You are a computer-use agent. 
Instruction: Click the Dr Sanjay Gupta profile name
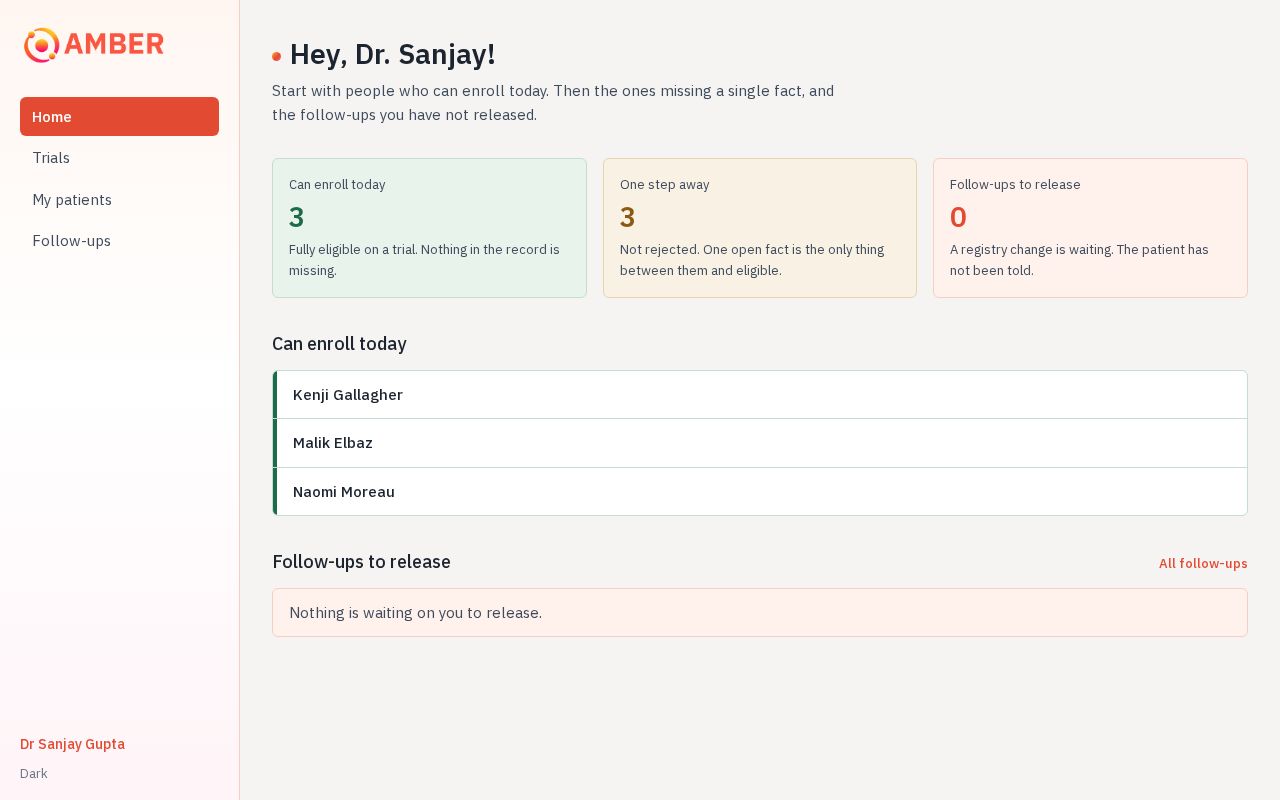click(72, 744)
